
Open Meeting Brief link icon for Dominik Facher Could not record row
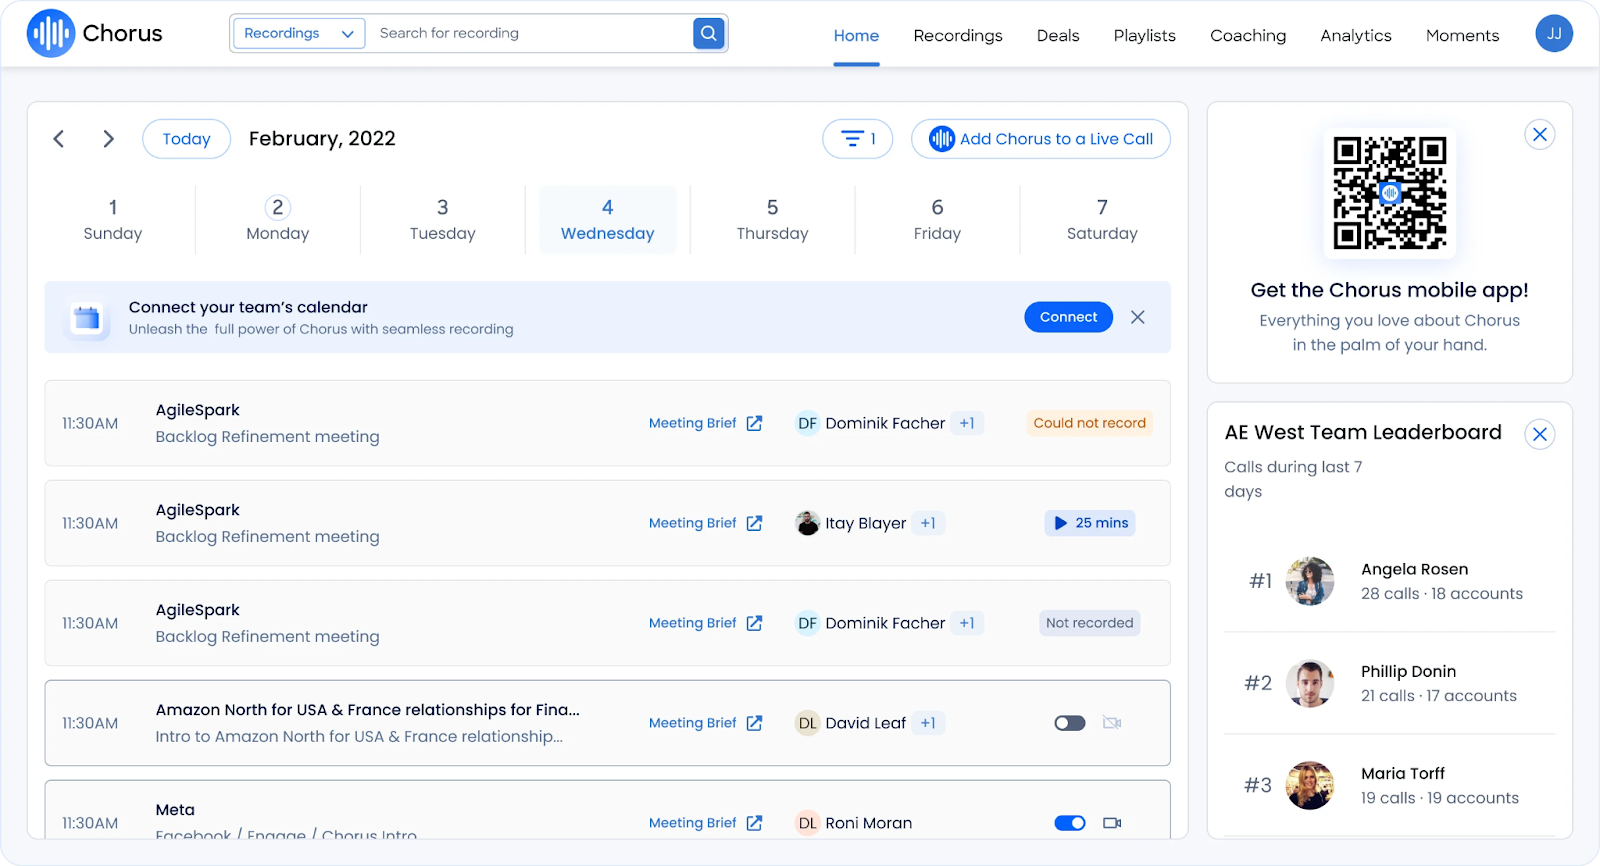click(755, 423)
